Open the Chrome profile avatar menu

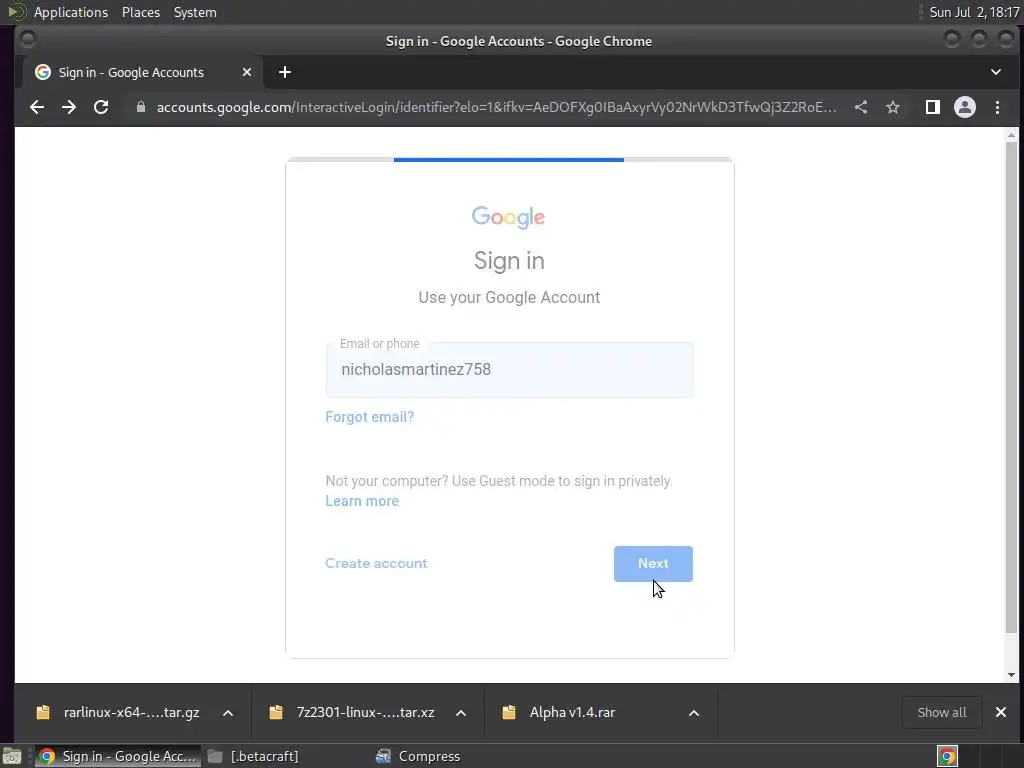[x=965, y=107]
